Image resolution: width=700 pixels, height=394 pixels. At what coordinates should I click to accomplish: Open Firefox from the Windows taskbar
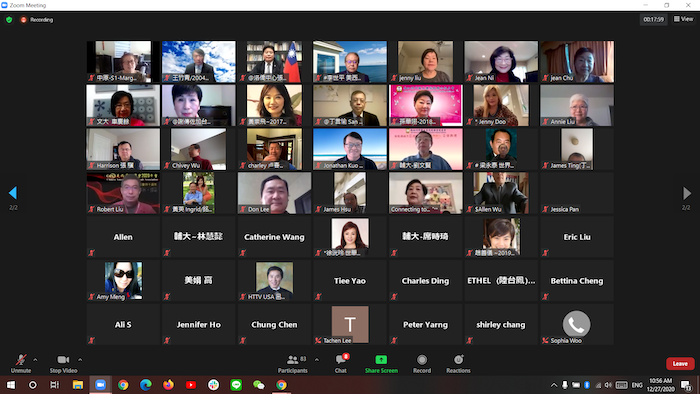(168, 385)
